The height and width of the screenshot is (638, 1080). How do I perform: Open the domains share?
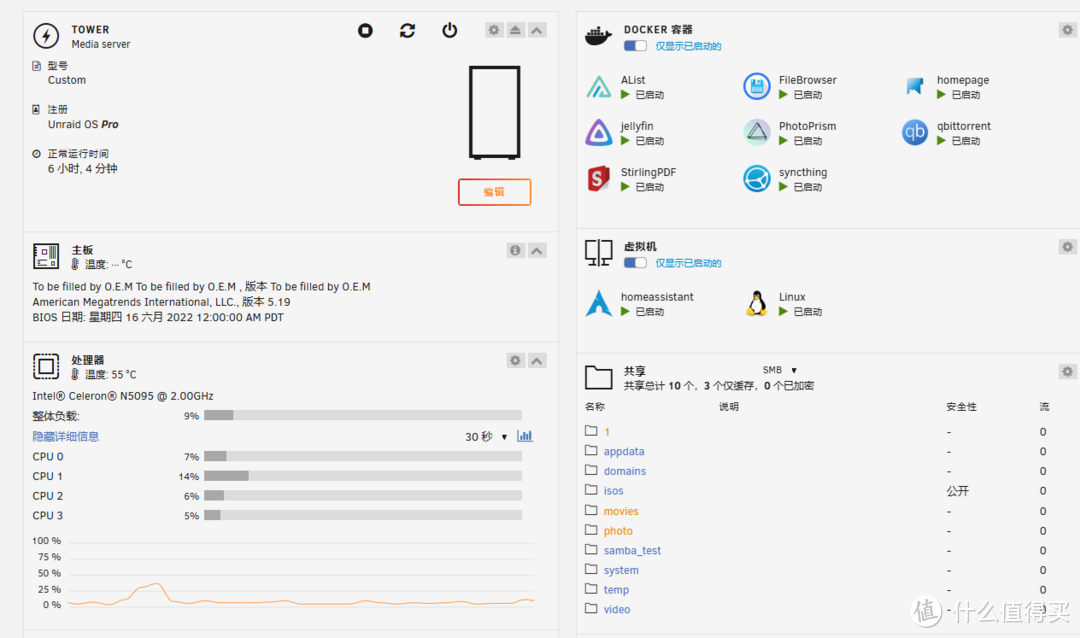[x=625, y=471]
